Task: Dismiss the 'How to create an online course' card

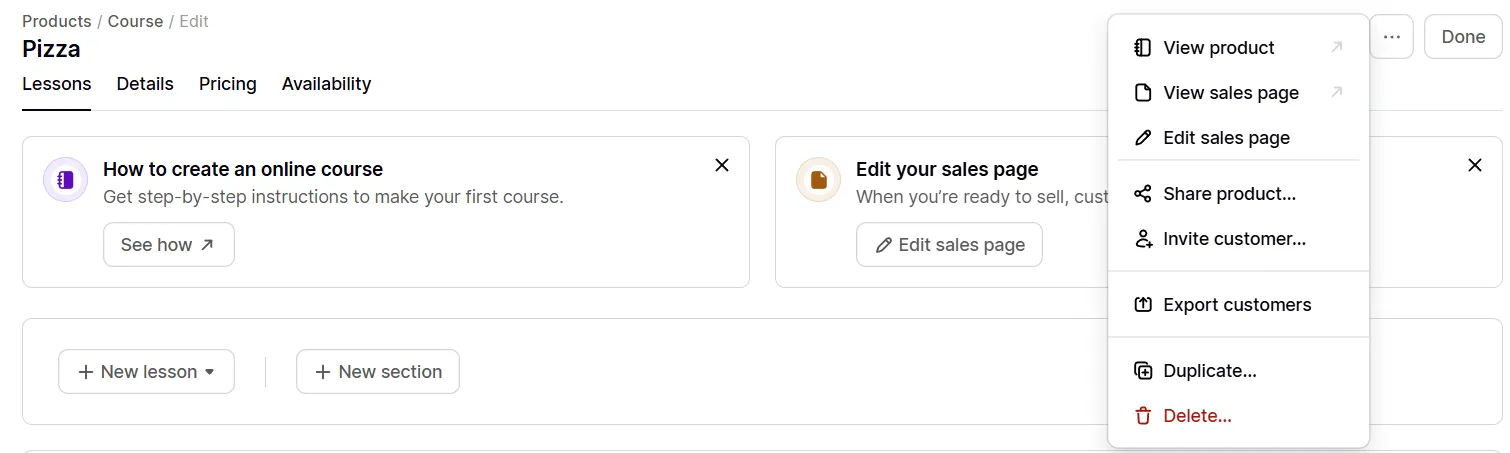Action: pyautogui.click(x=722, y=165)
